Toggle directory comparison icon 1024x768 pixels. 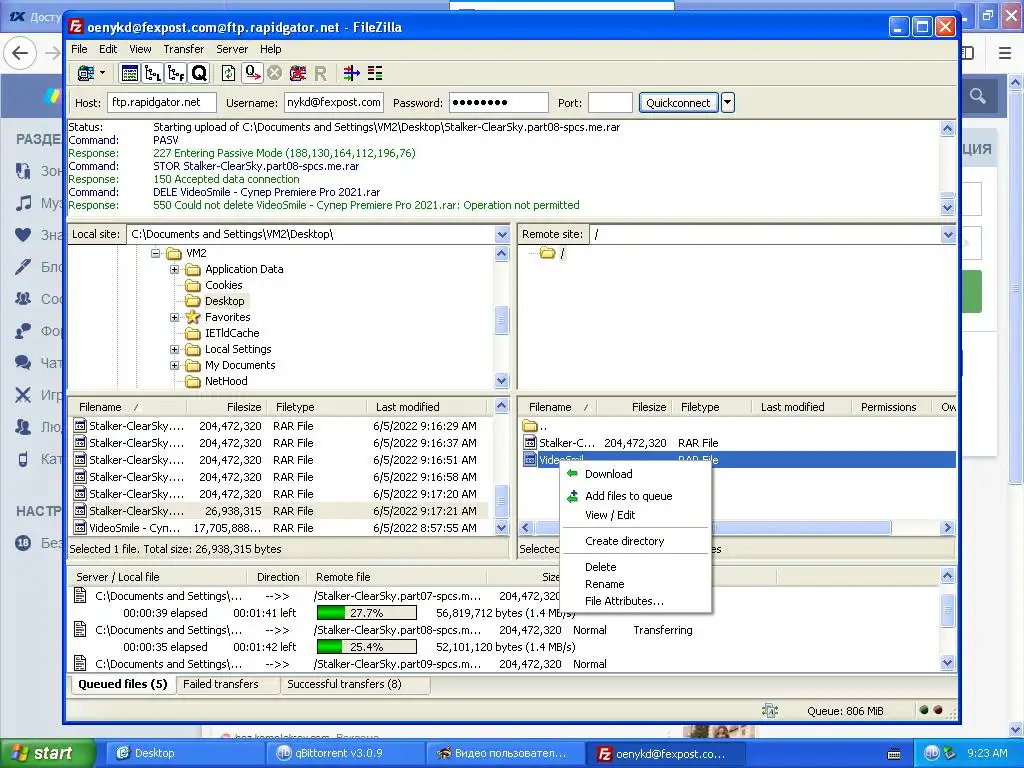pyautogui.click(x=375, y=73)
